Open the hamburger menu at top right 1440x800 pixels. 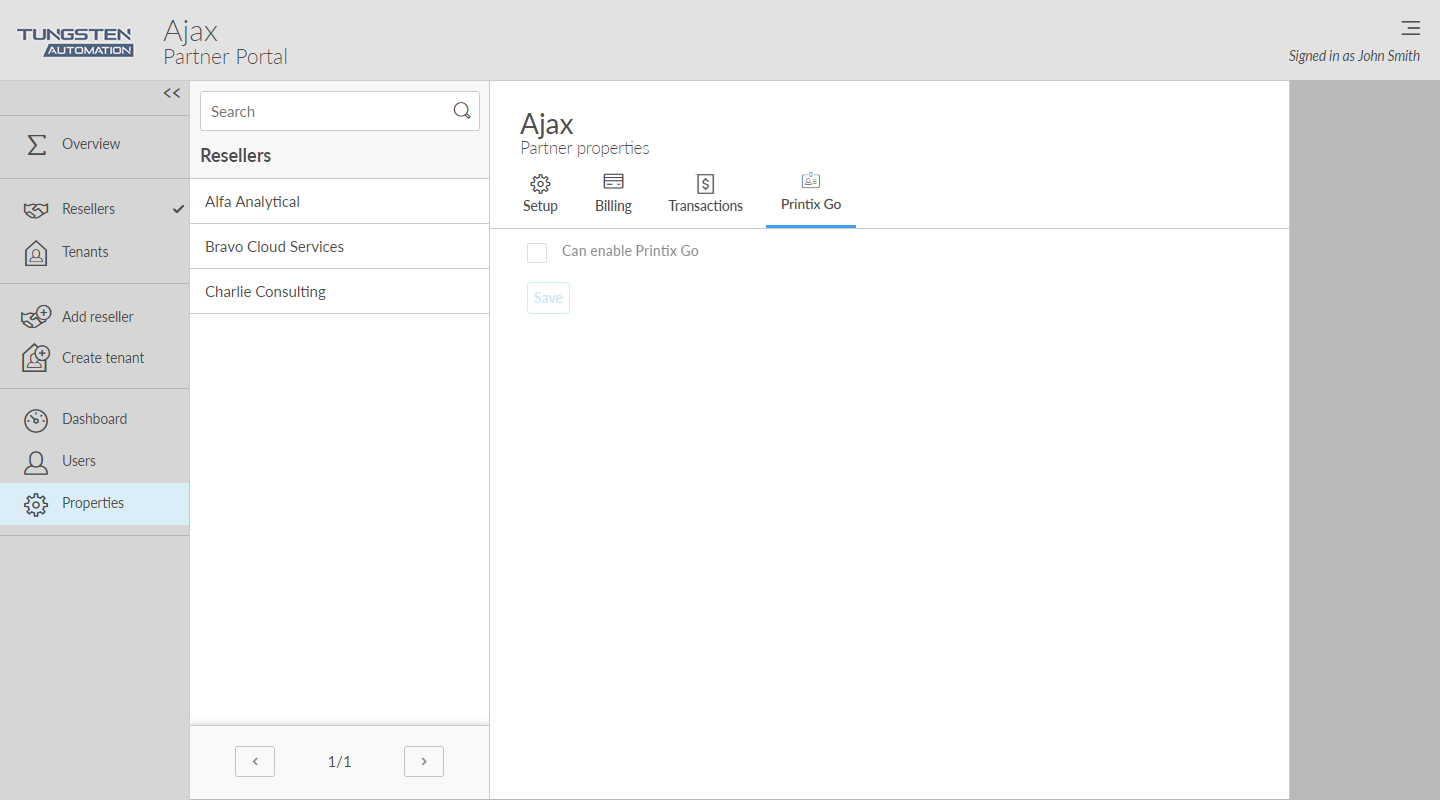(x=1410, y=28)
